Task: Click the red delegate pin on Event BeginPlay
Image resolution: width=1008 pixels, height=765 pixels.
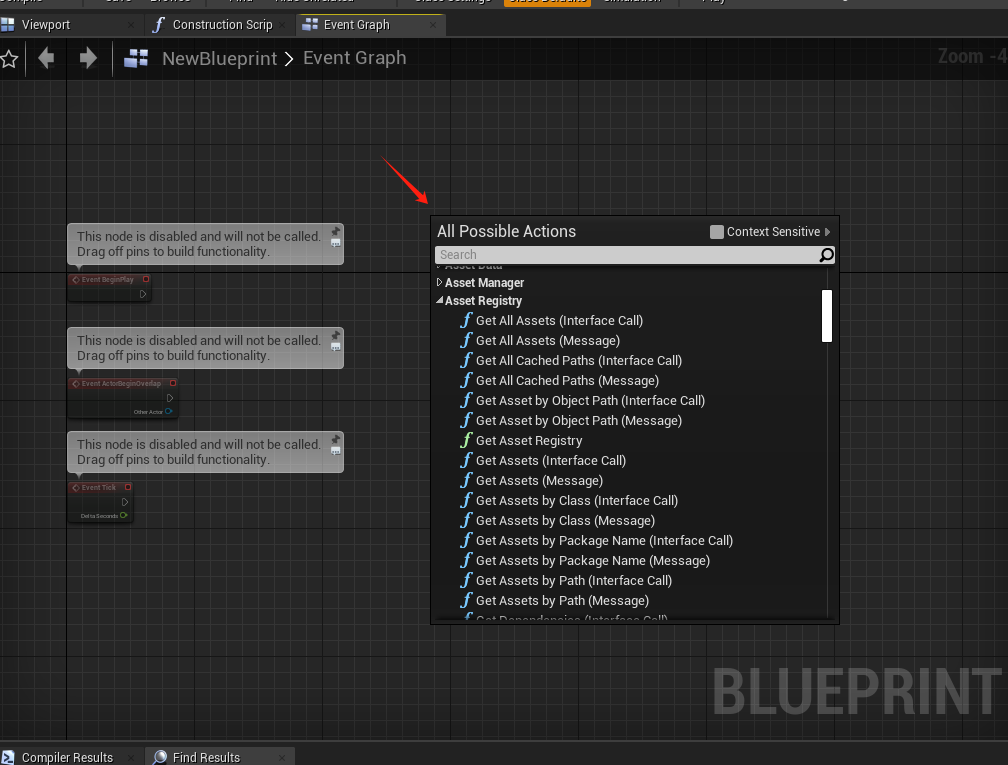Action: (146, 280)
